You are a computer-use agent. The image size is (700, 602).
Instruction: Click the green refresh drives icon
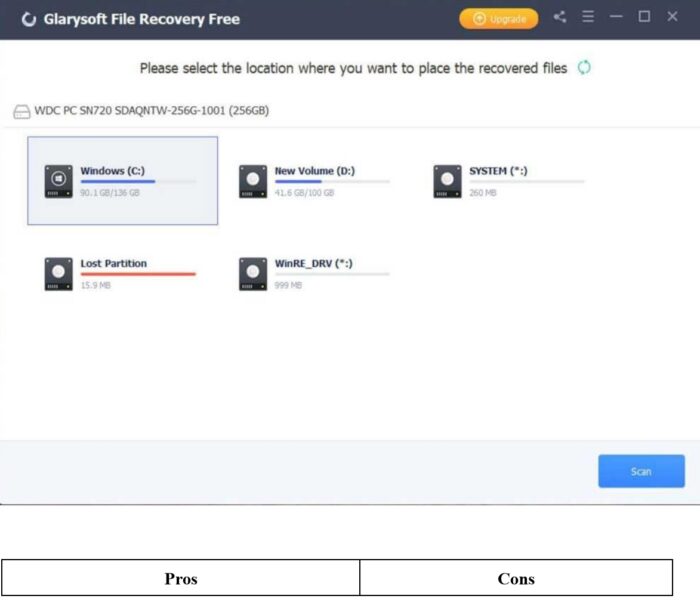[x=584, y=68]
